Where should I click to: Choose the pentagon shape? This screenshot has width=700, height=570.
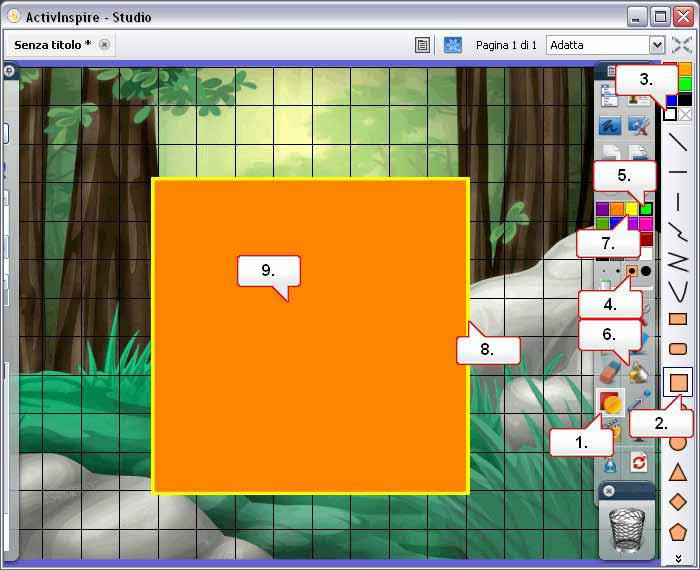(678, 532)
